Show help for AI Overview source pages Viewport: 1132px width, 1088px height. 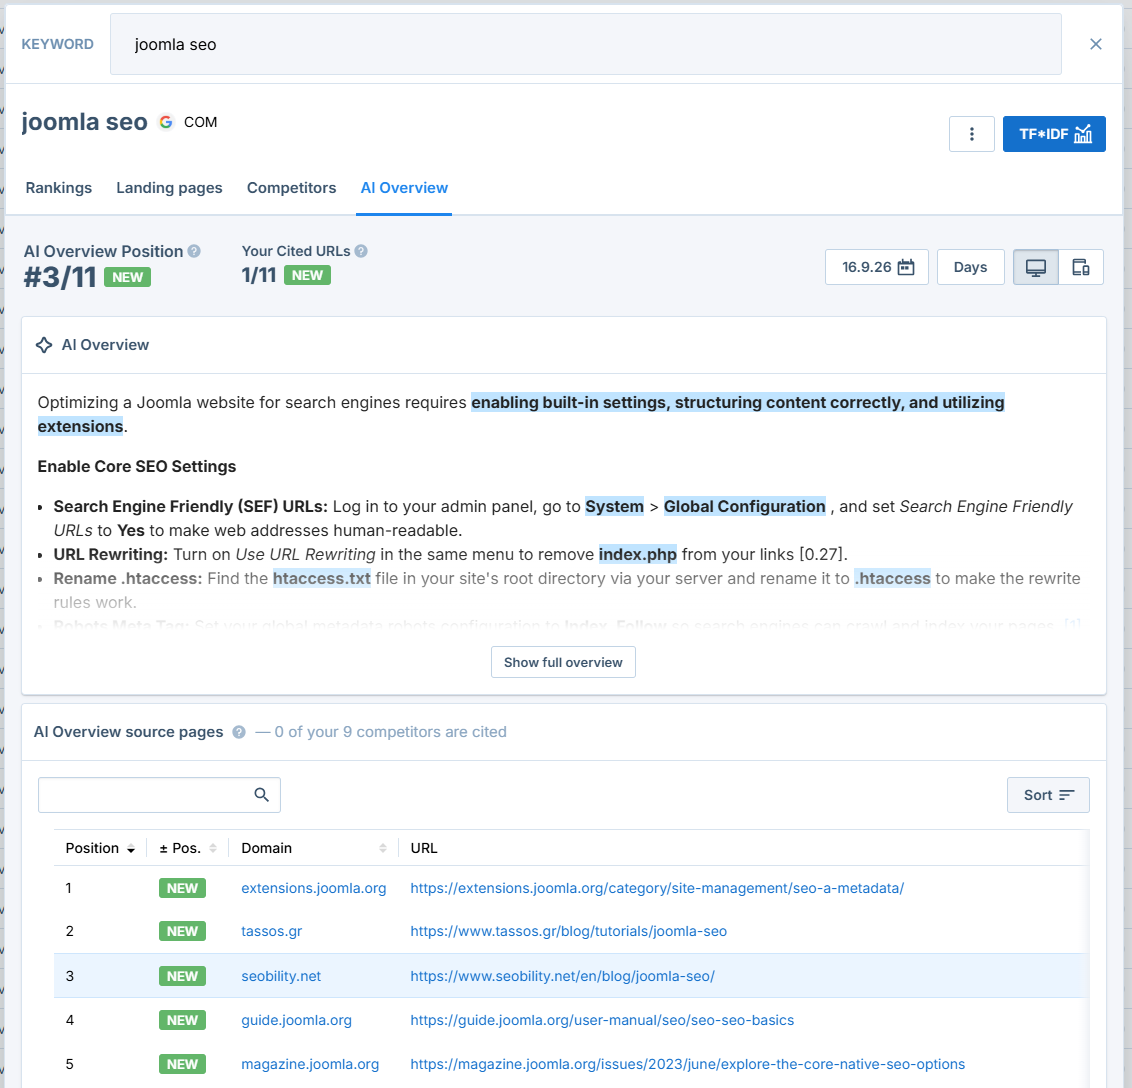pos(239,732)
